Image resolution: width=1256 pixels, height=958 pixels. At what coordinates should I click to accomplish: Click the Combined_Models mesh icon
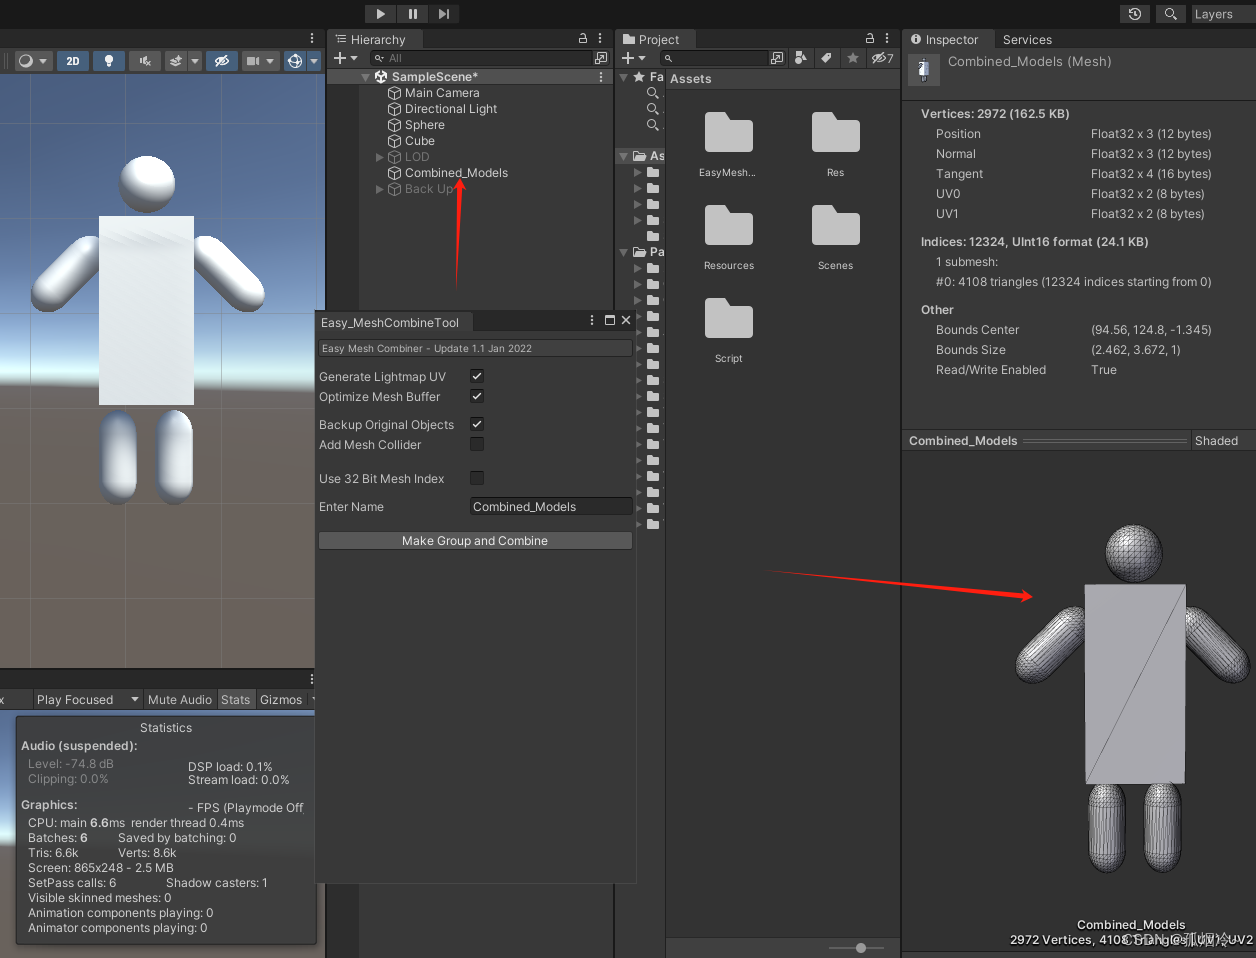tap(923, 70)
